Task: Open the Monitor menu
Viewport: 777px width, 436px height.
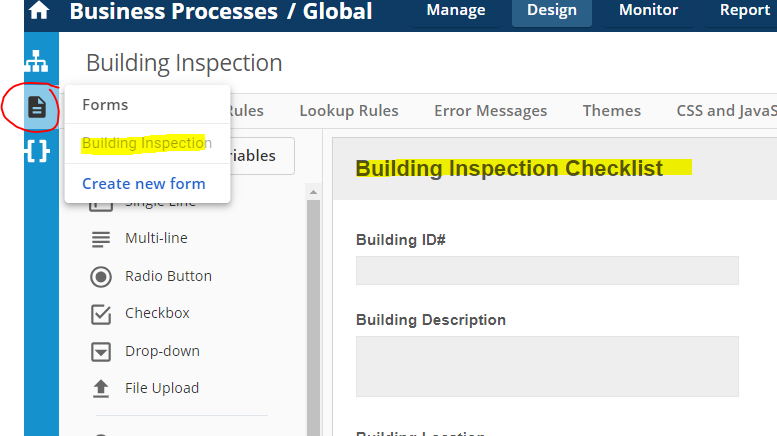Action: pyautogui.click(x=648, y=10)
